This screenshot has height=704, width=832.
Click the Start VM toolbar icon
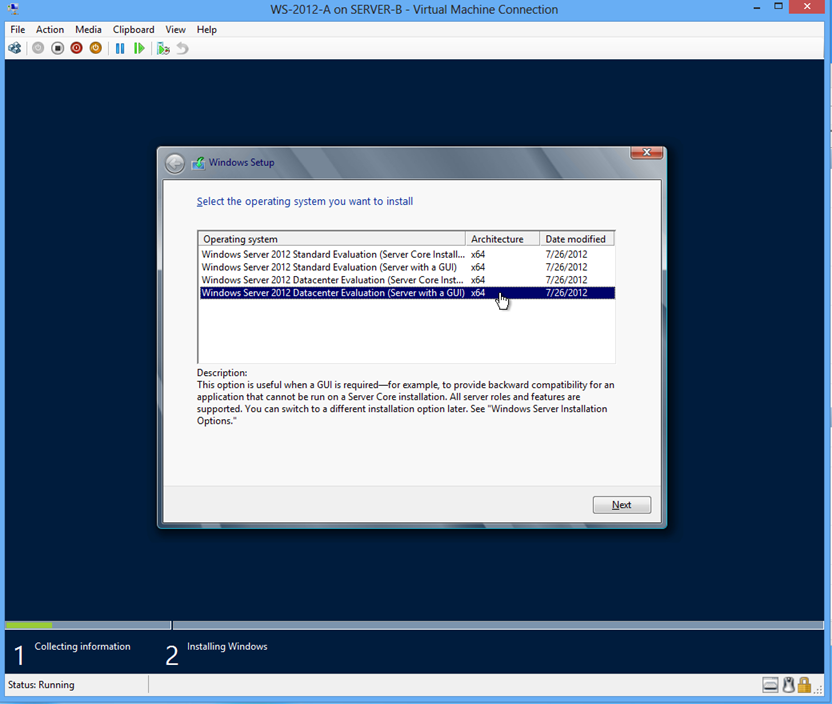pos(38,48)
